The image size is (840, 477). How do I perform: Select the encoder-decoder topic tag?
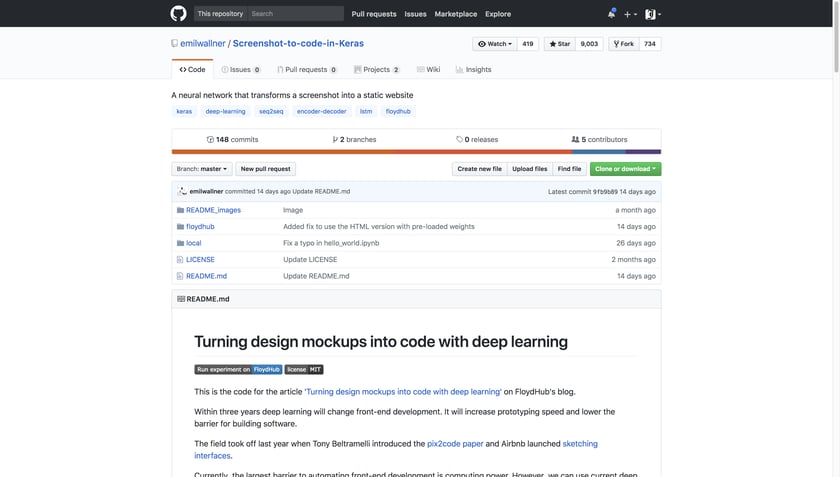321,111
